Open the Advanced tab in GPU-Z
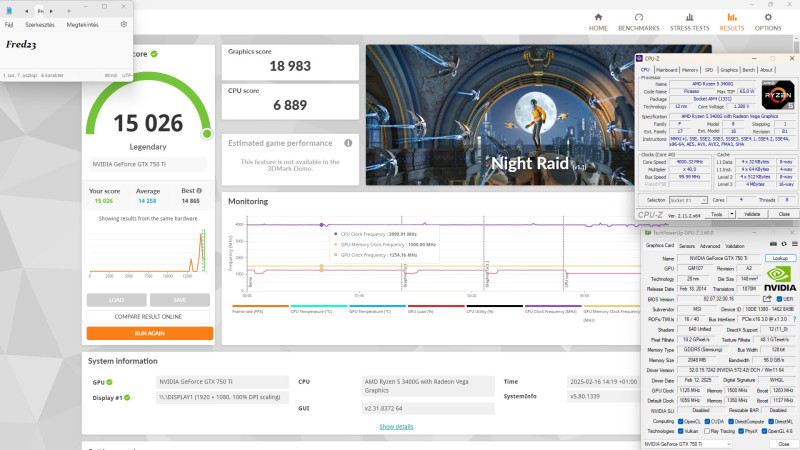The image size is (800, 450). click(x=710, y=246)
